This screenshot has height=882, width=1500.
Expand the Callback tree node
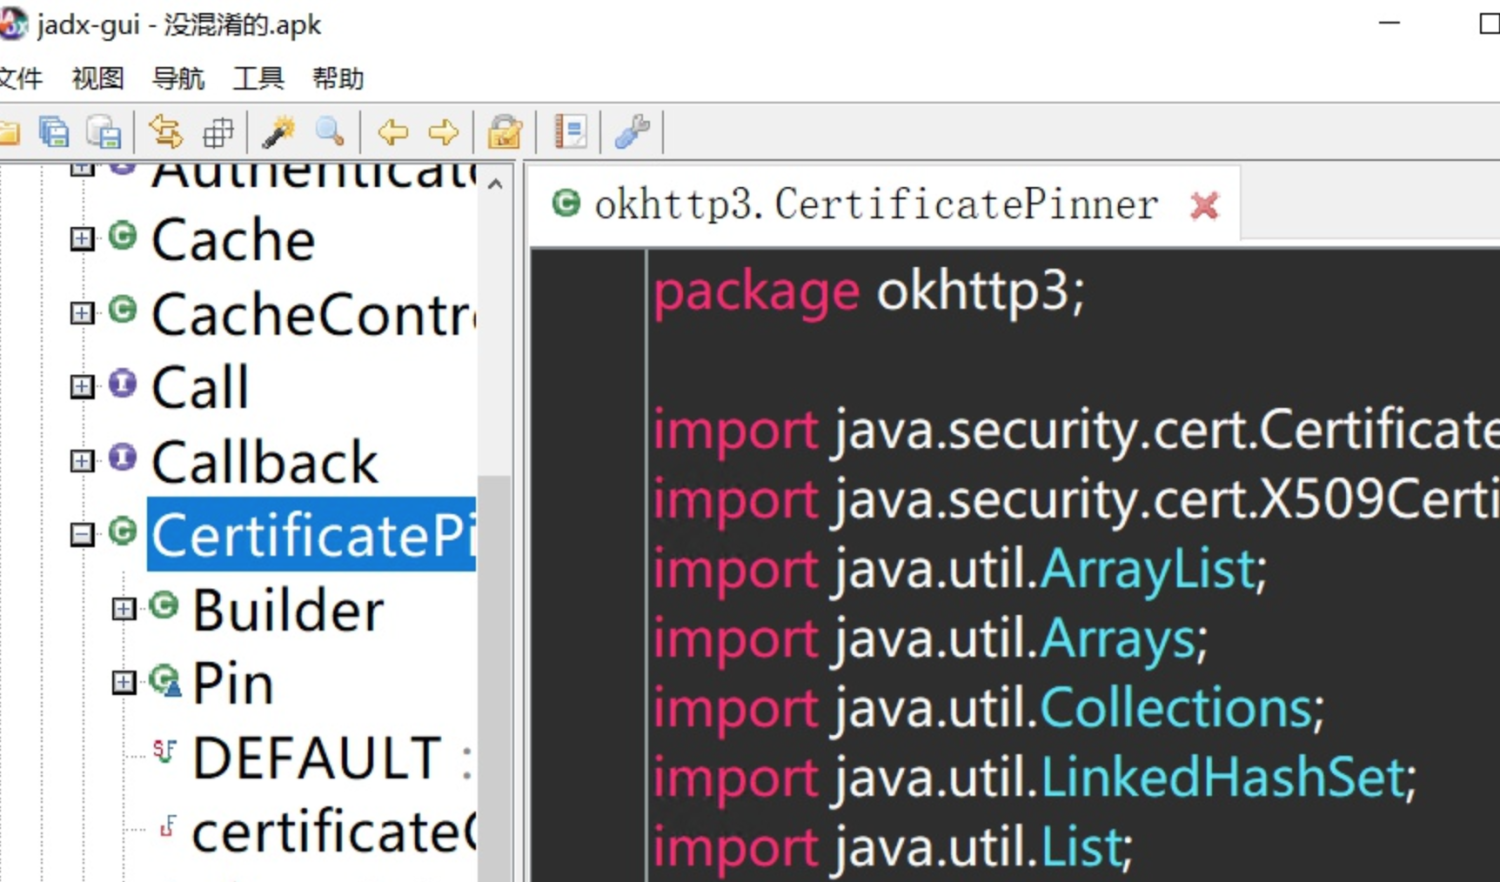tap(82, 460)
